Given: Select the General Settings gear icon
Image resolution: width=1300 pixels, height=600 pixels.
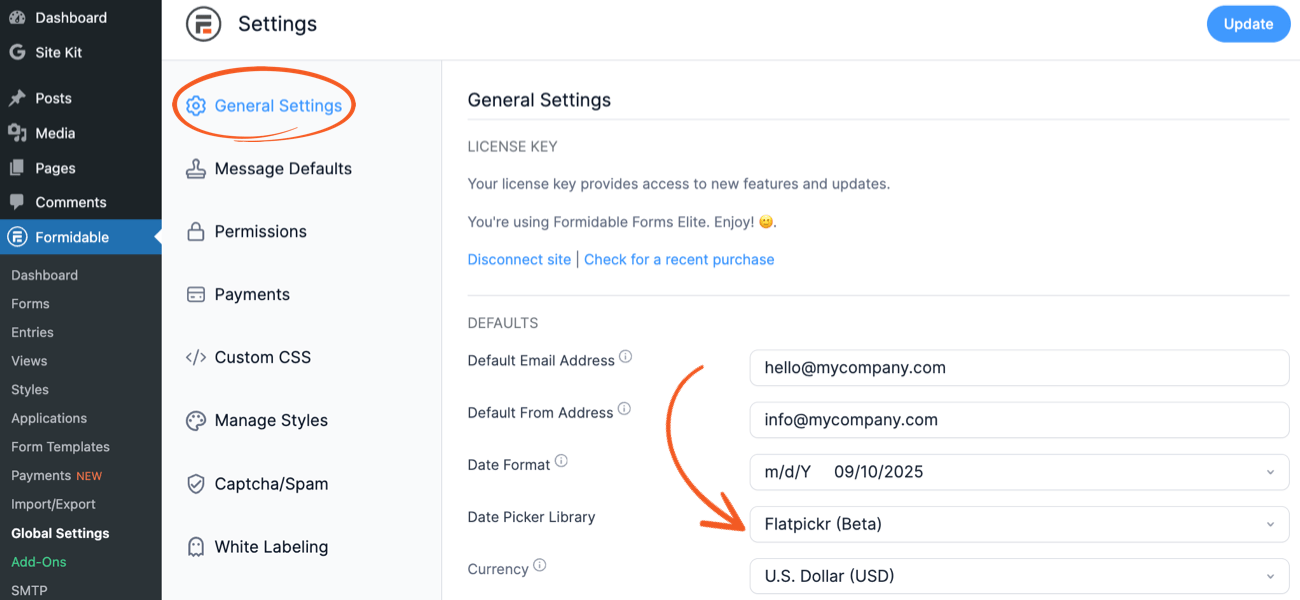Looking at the screenshot, I should 196,104.
